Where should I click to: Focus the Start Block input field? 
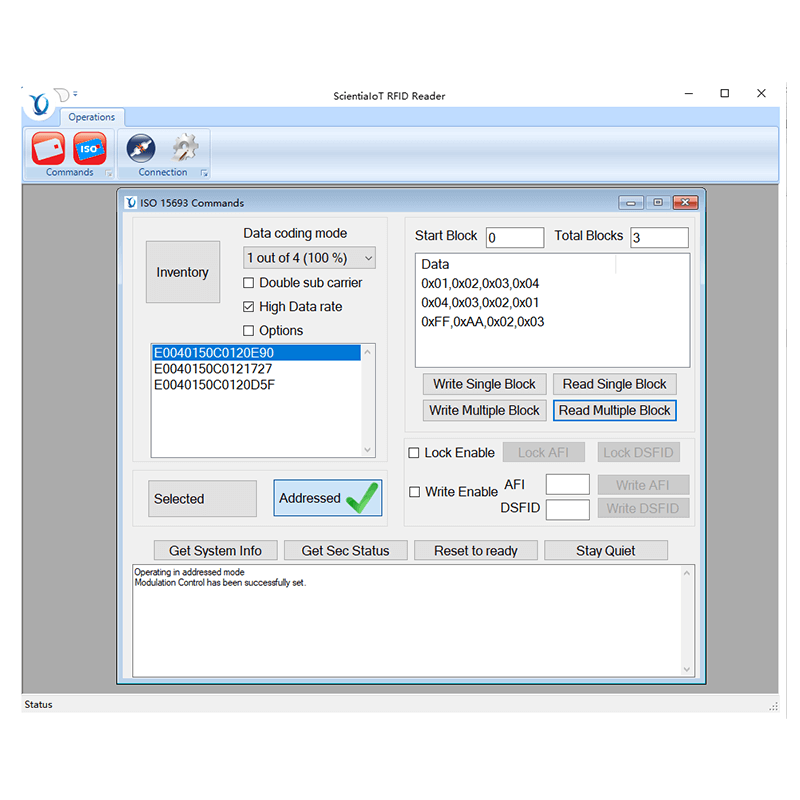click(x=515, y=238)
